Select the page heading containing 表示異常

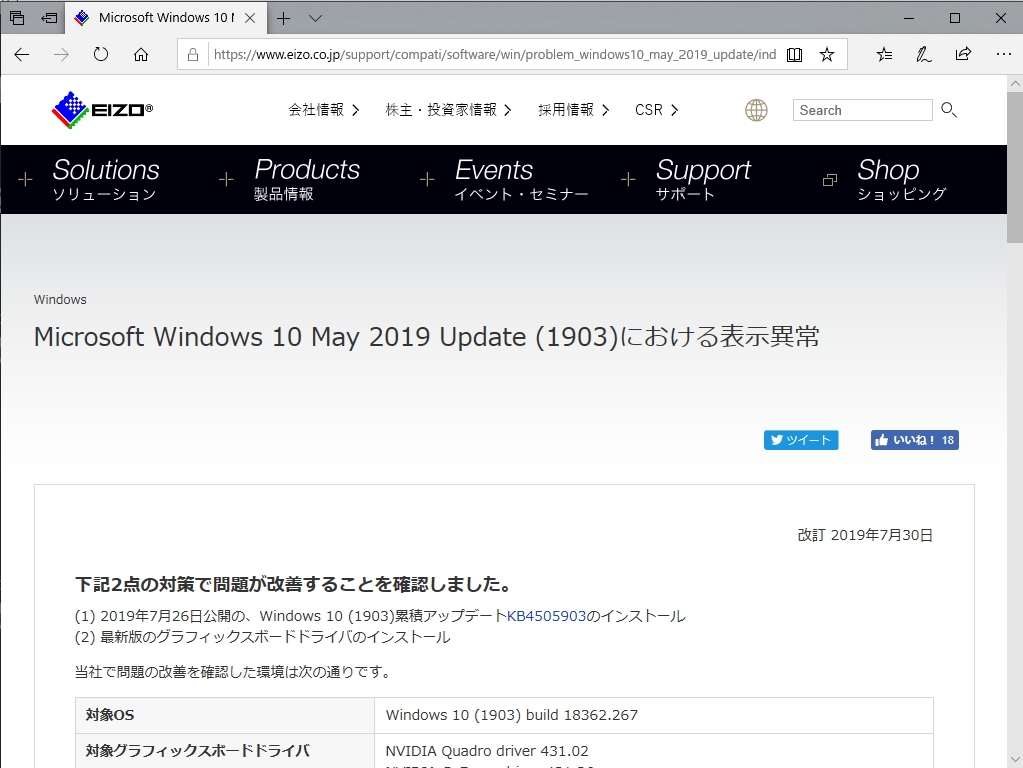tap(427, 337)
